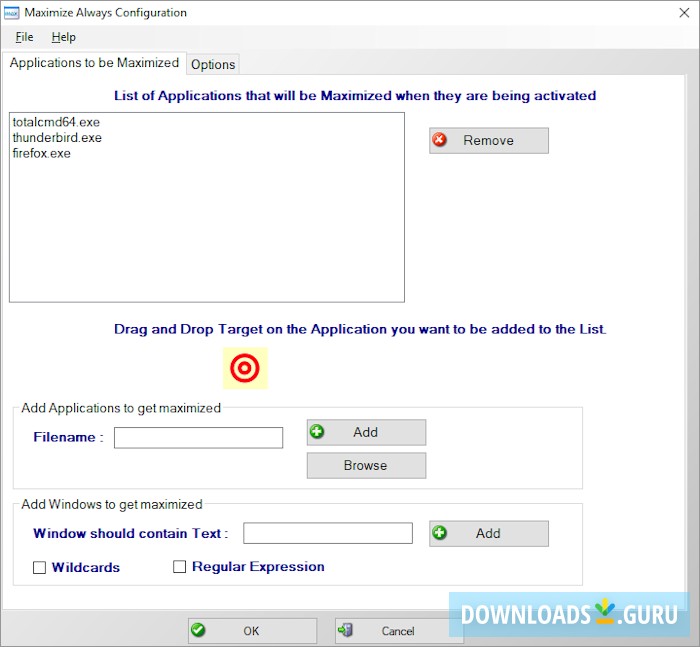Open the Help menu
This screenshot has width=700, height=647.
(x=63, y=37)
